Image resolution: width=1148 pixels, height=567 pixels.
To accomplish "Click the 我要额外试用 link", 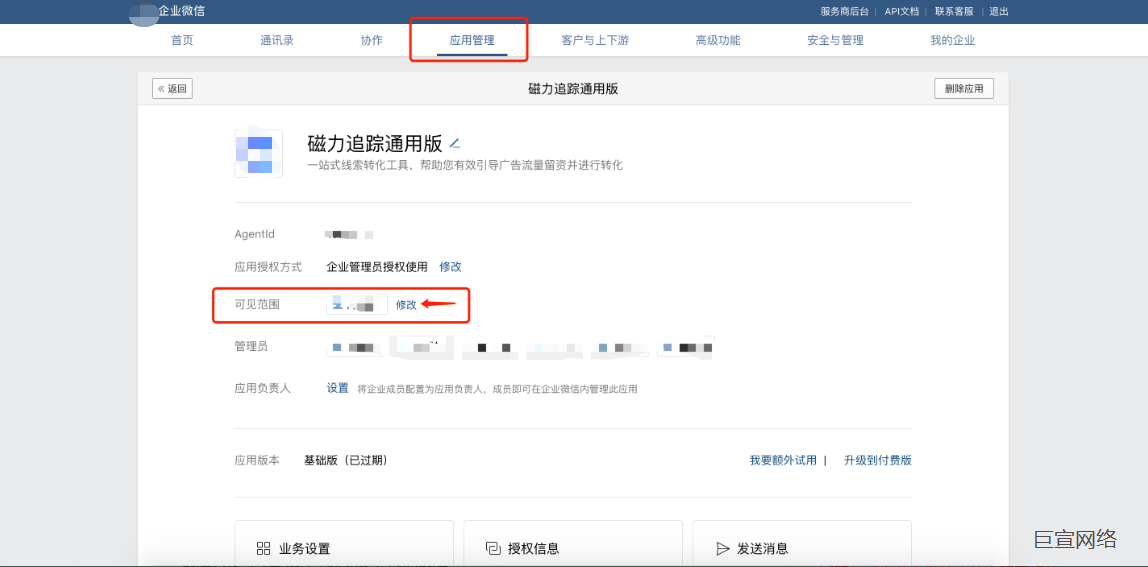I will click(783, 461).
